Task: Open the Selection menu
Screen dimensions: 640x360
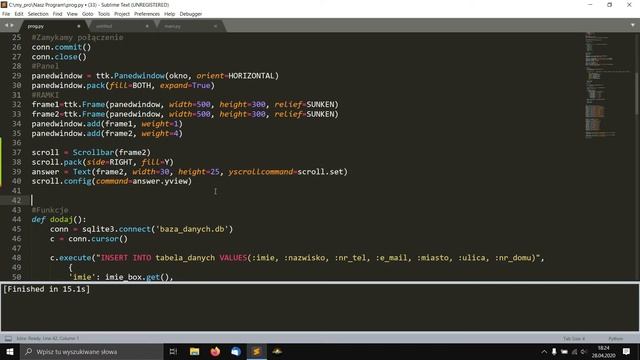Action: coord(38,14)
